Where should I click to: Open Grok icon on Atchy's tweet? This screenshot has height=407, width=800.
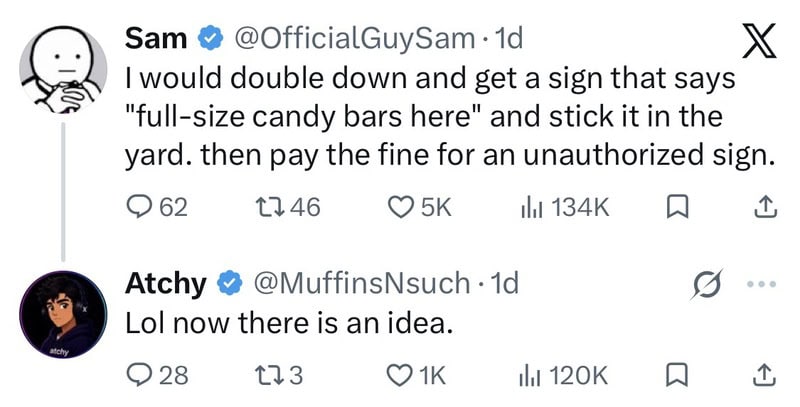[706, 284]
